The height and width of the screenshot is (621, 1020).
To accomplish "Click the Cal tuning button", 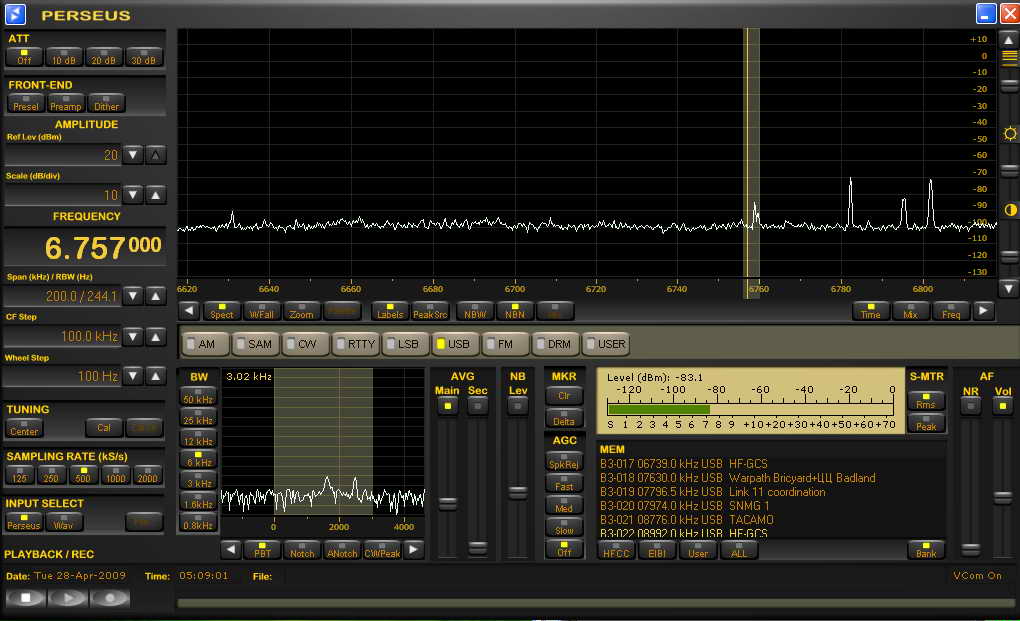I will coord(103,428).
